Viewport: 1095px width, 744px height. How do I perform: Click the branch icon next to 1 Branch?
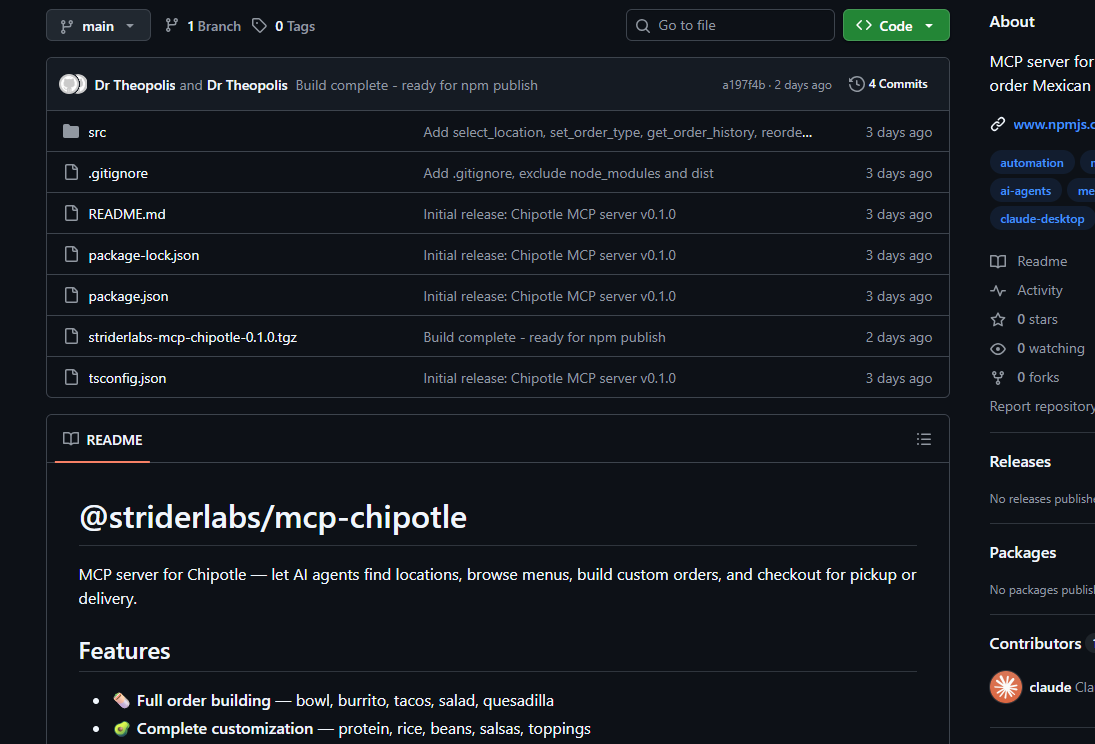(172, 26)
